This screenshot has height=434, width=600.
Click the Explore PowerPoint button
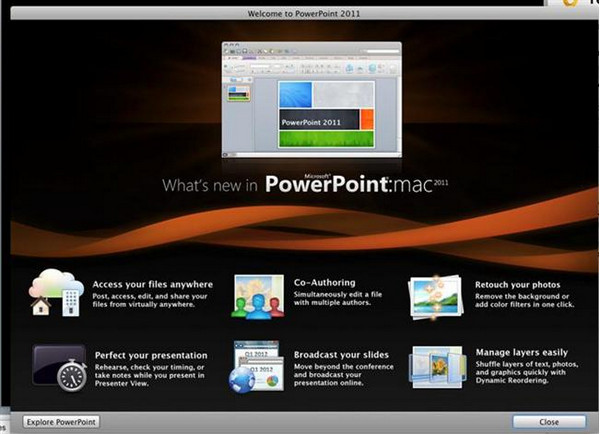(61, 422)
